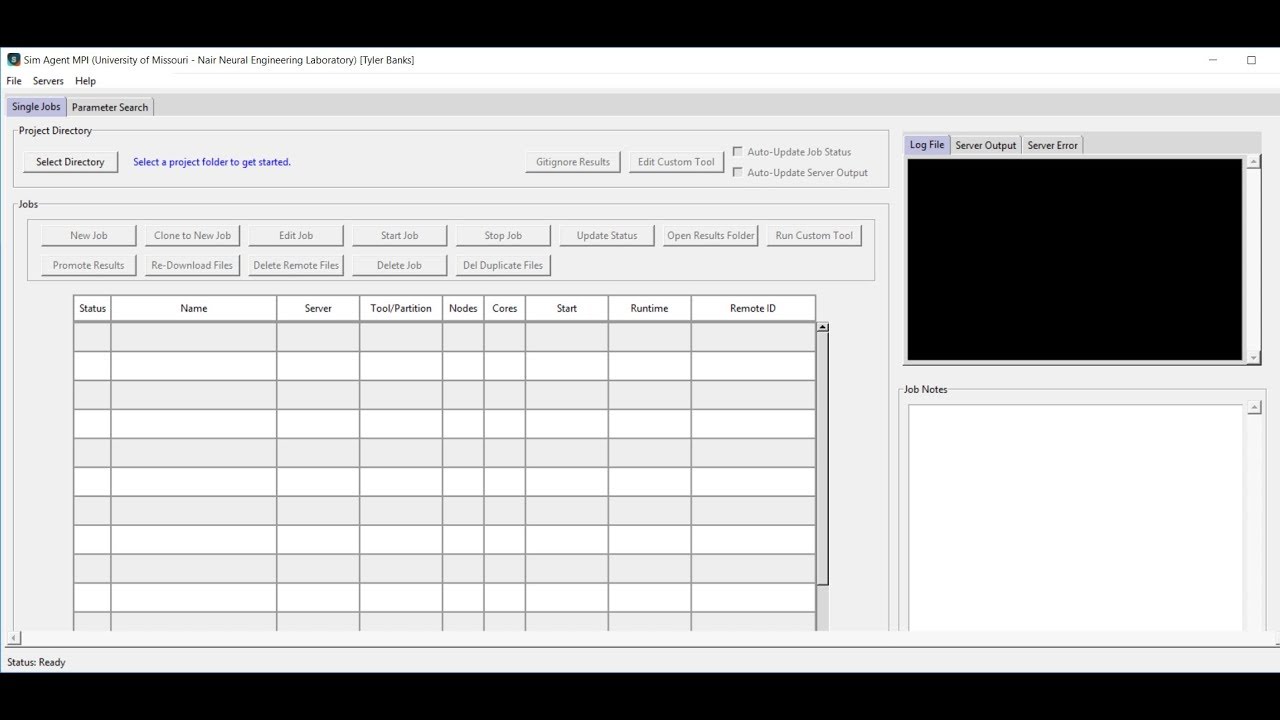Click the jobs table vertical scrollbar thumb
Viewport: 1280px width, 720px height.
(823, 459)
